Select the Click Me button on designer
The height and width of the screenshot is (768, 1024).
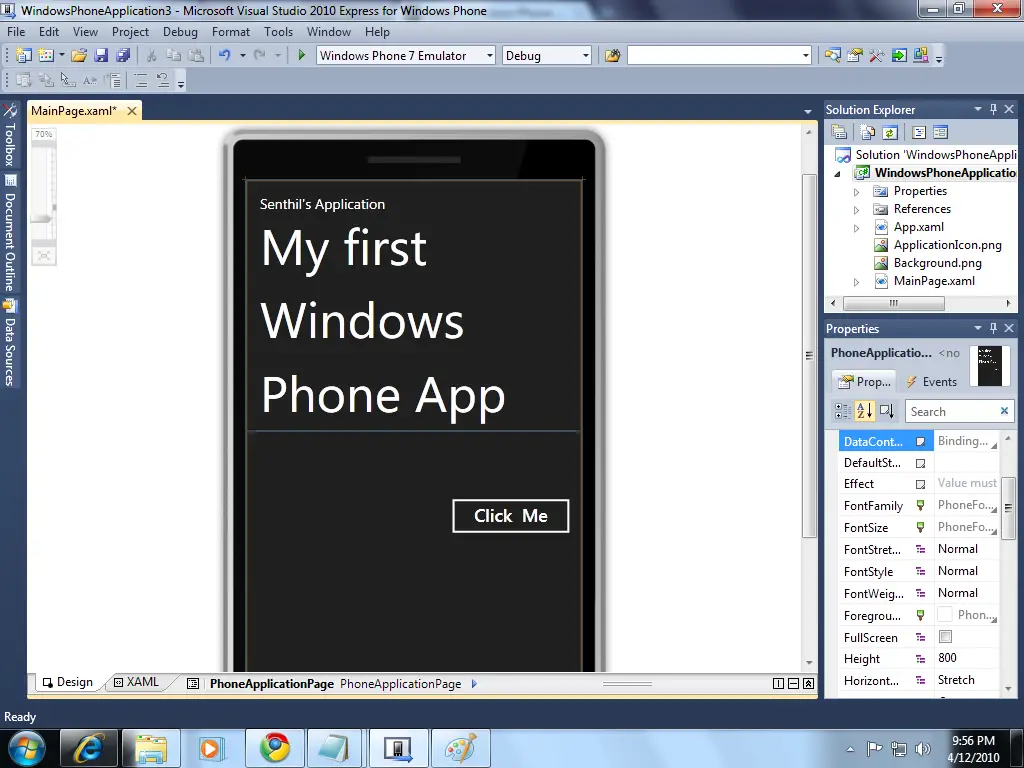pos(510,516)
